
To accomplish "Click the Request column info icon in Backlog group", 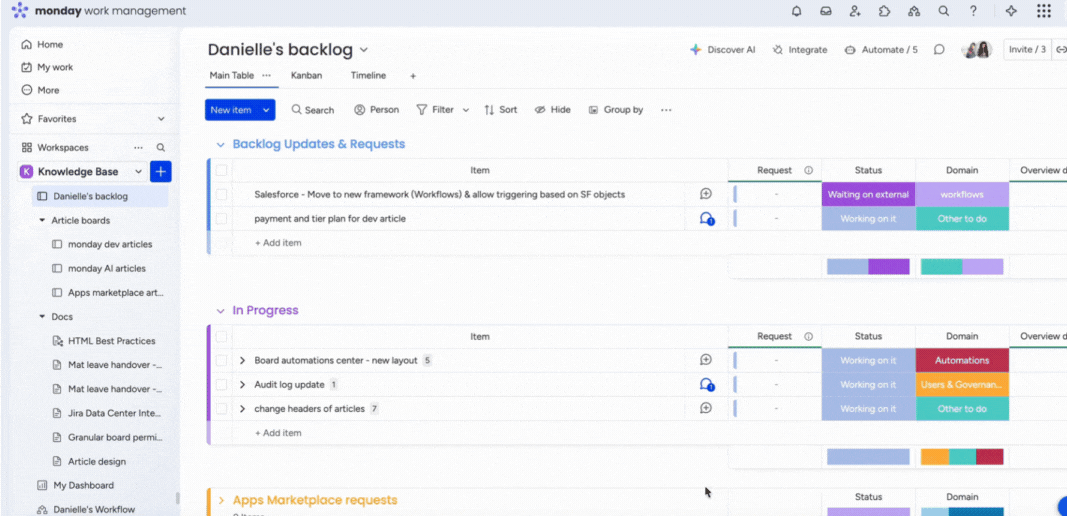I will click(x=808, y=170).
